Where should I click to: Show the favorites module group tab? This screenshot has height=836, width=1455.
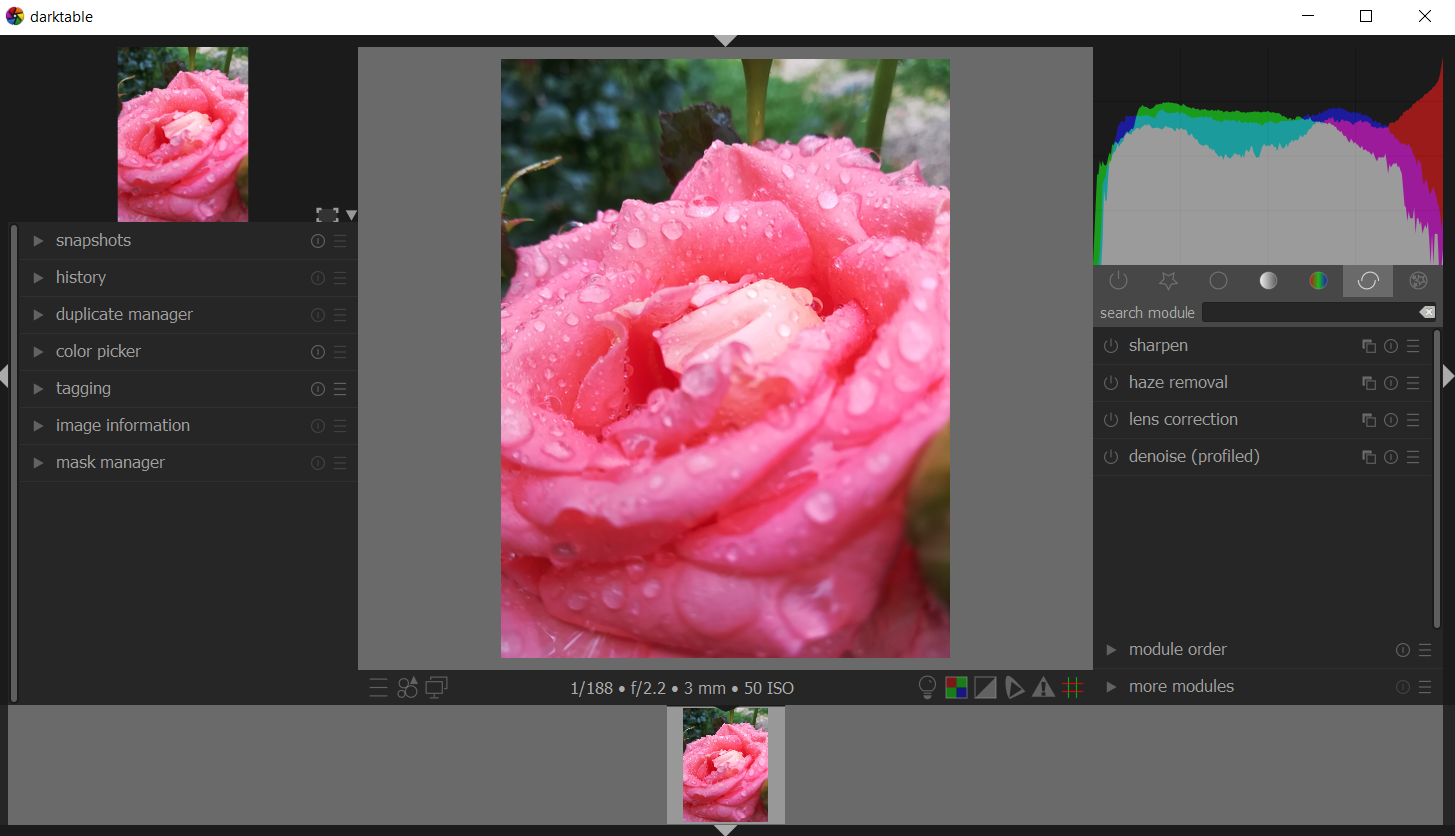(x=1168, y=281)
